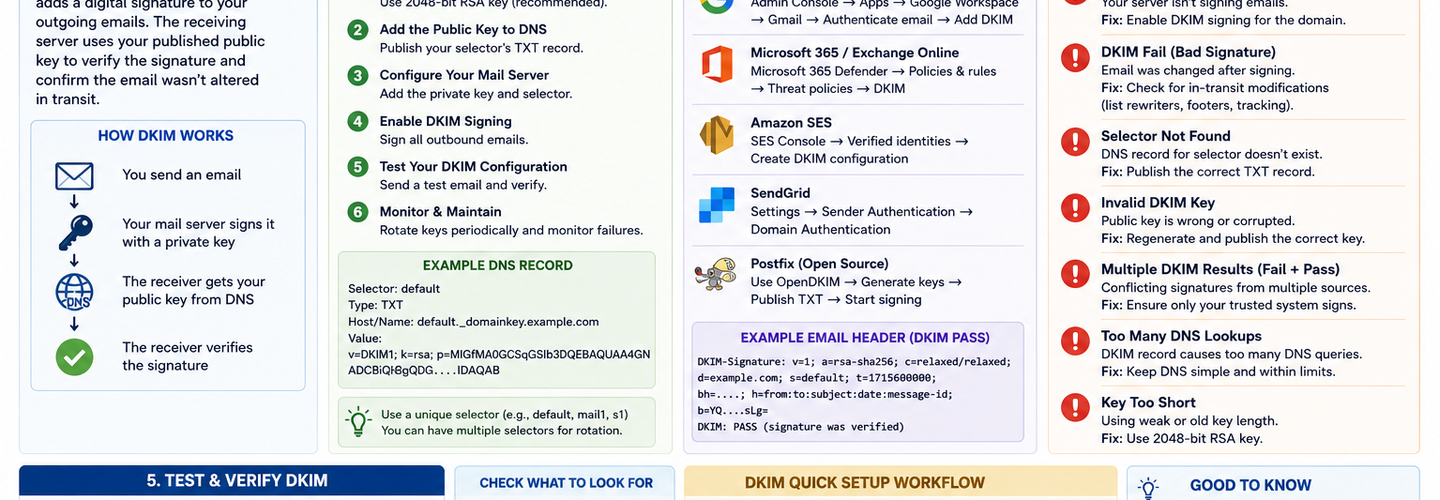This screenshot has height=500, width=1440.
Task: Click the green step 6 circle
Action: coord(357,212)
